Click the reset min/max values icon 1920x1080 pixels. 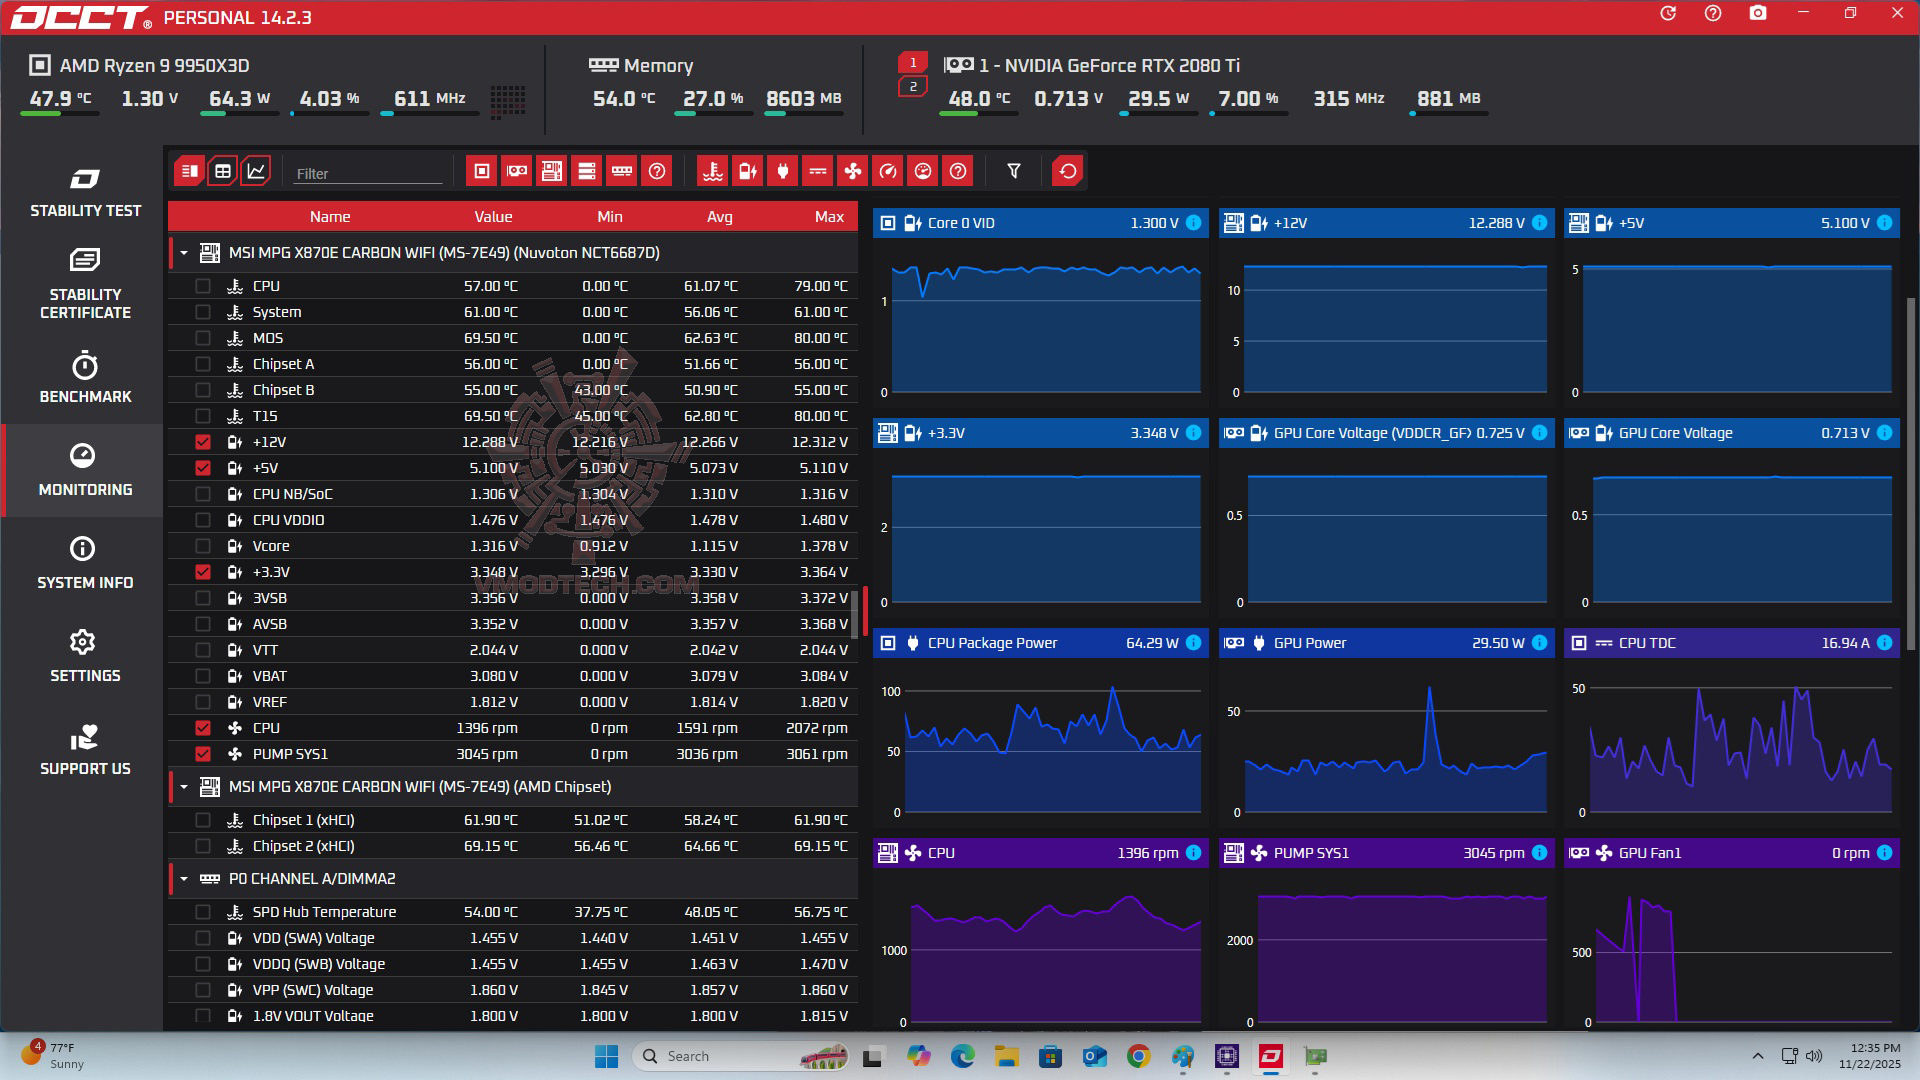[x=1067, y=171]
